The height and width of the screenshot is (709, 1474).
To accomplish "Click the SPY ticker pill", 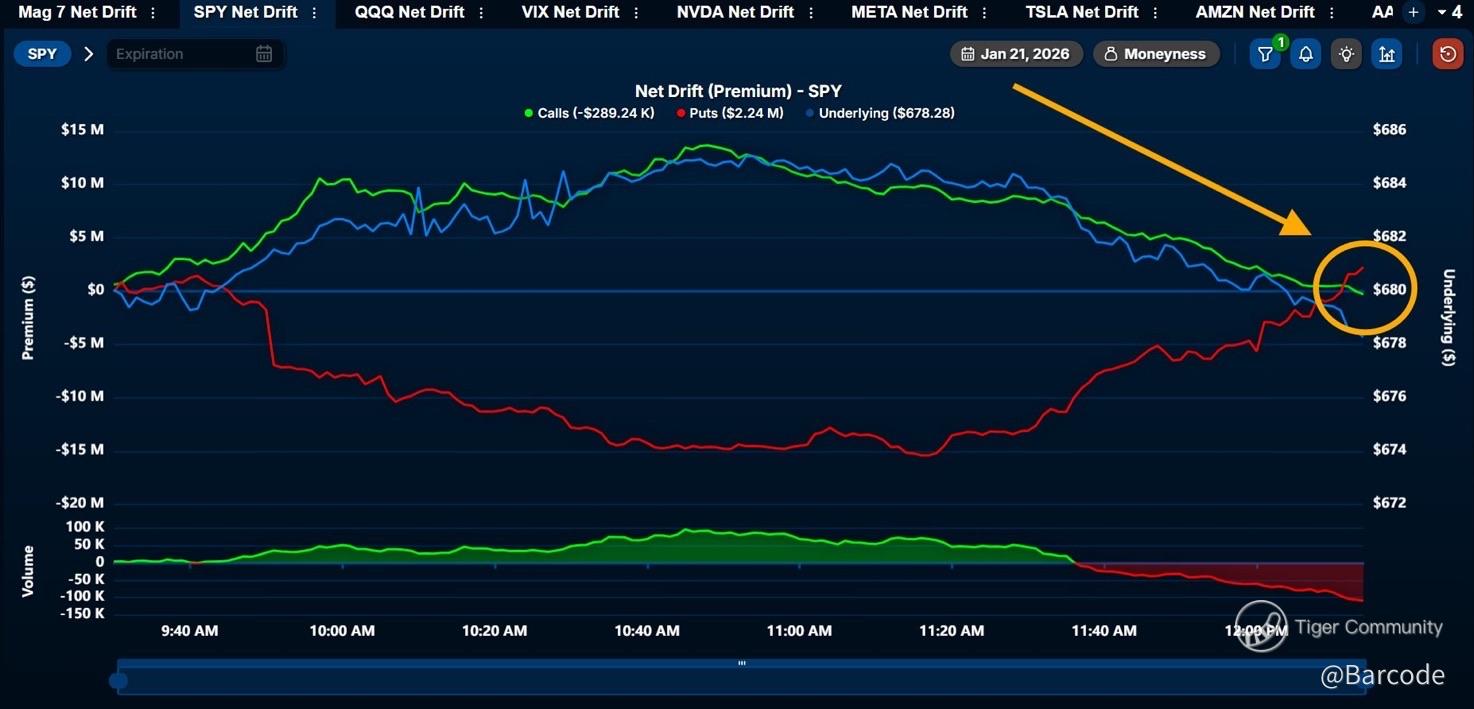I will click(x=42, y=54).
